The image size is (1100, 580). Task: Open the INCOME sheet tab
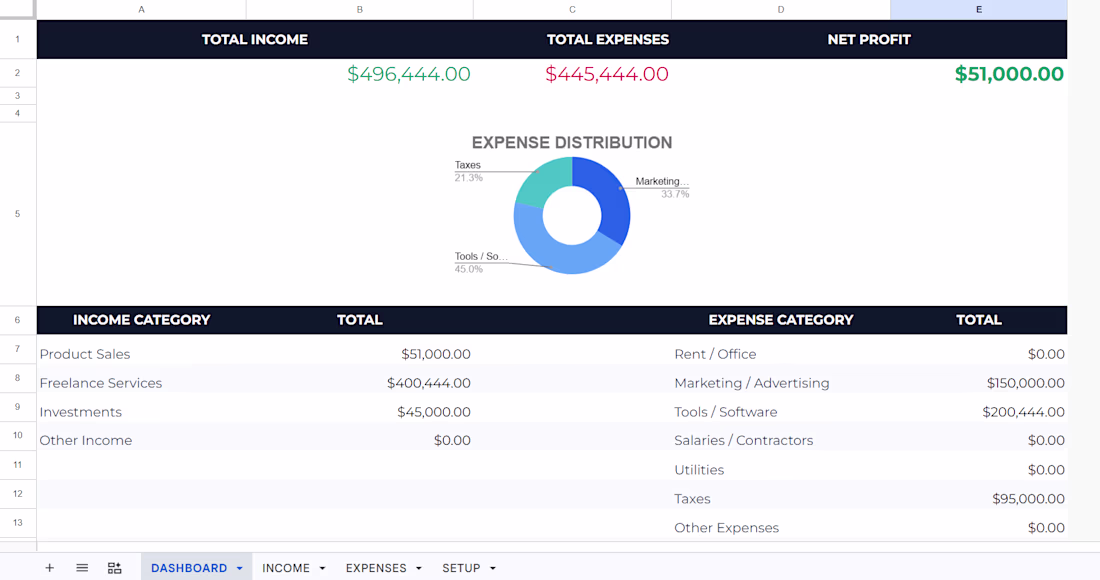[286, 567]
